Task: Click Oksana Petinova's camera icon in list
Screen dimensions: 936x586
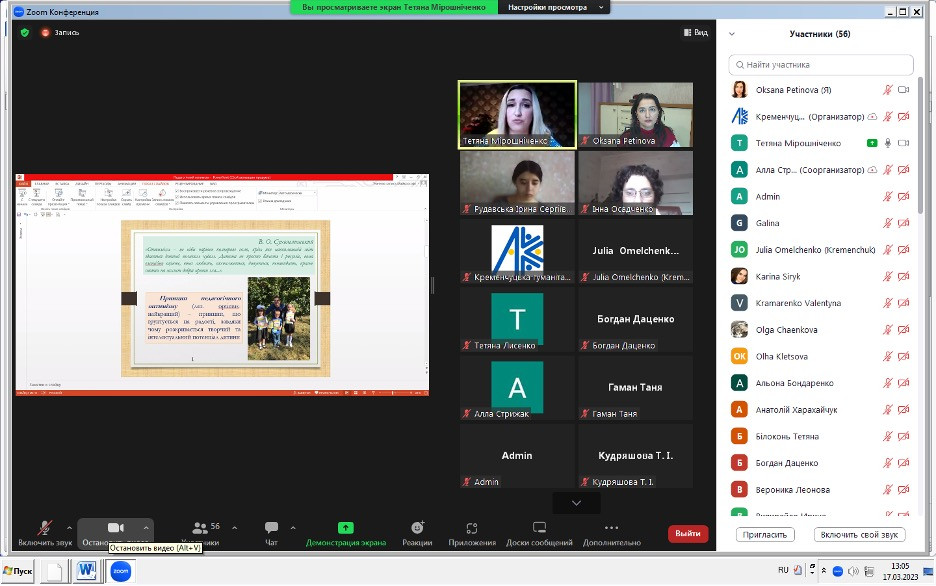Action: coord(904,90)
